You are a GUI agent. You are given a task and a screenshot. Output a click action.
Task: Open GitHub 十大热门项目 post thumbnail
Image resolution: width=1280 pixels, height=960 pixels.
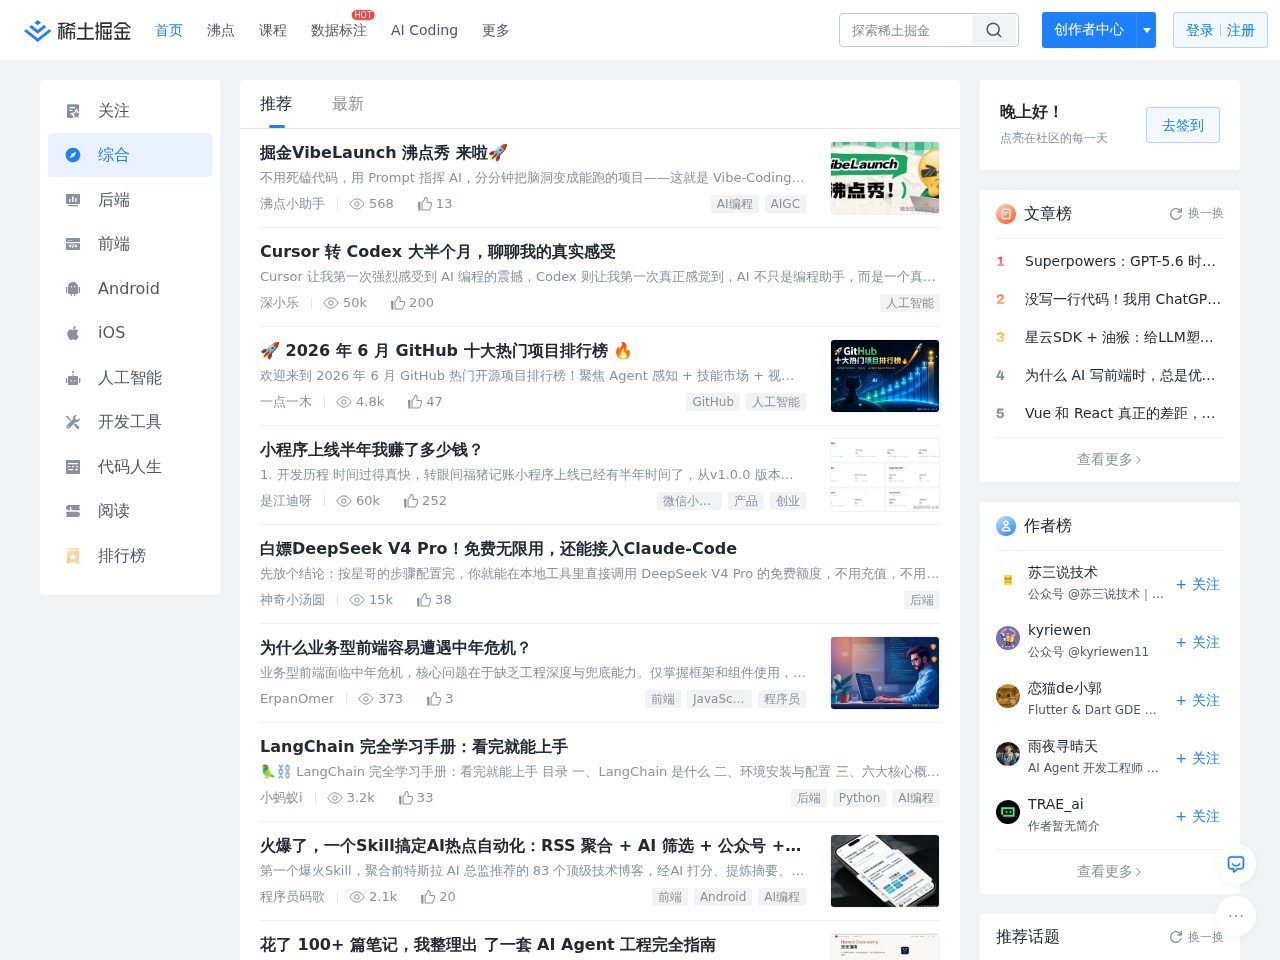click(x=885, y=376)
